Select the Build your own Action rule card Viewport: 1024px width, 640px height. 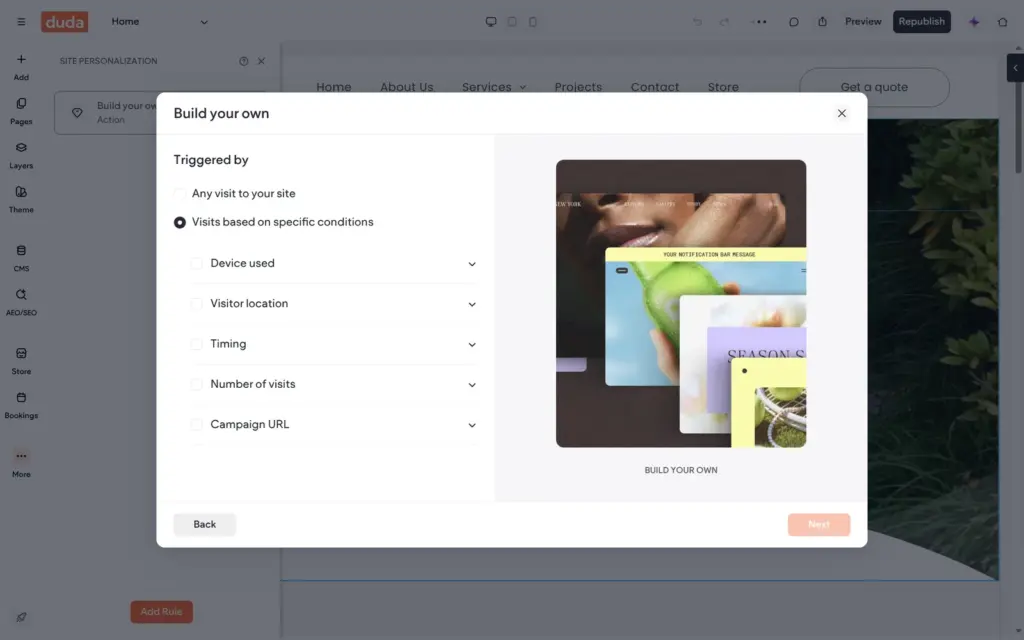[x=106, y=113]
